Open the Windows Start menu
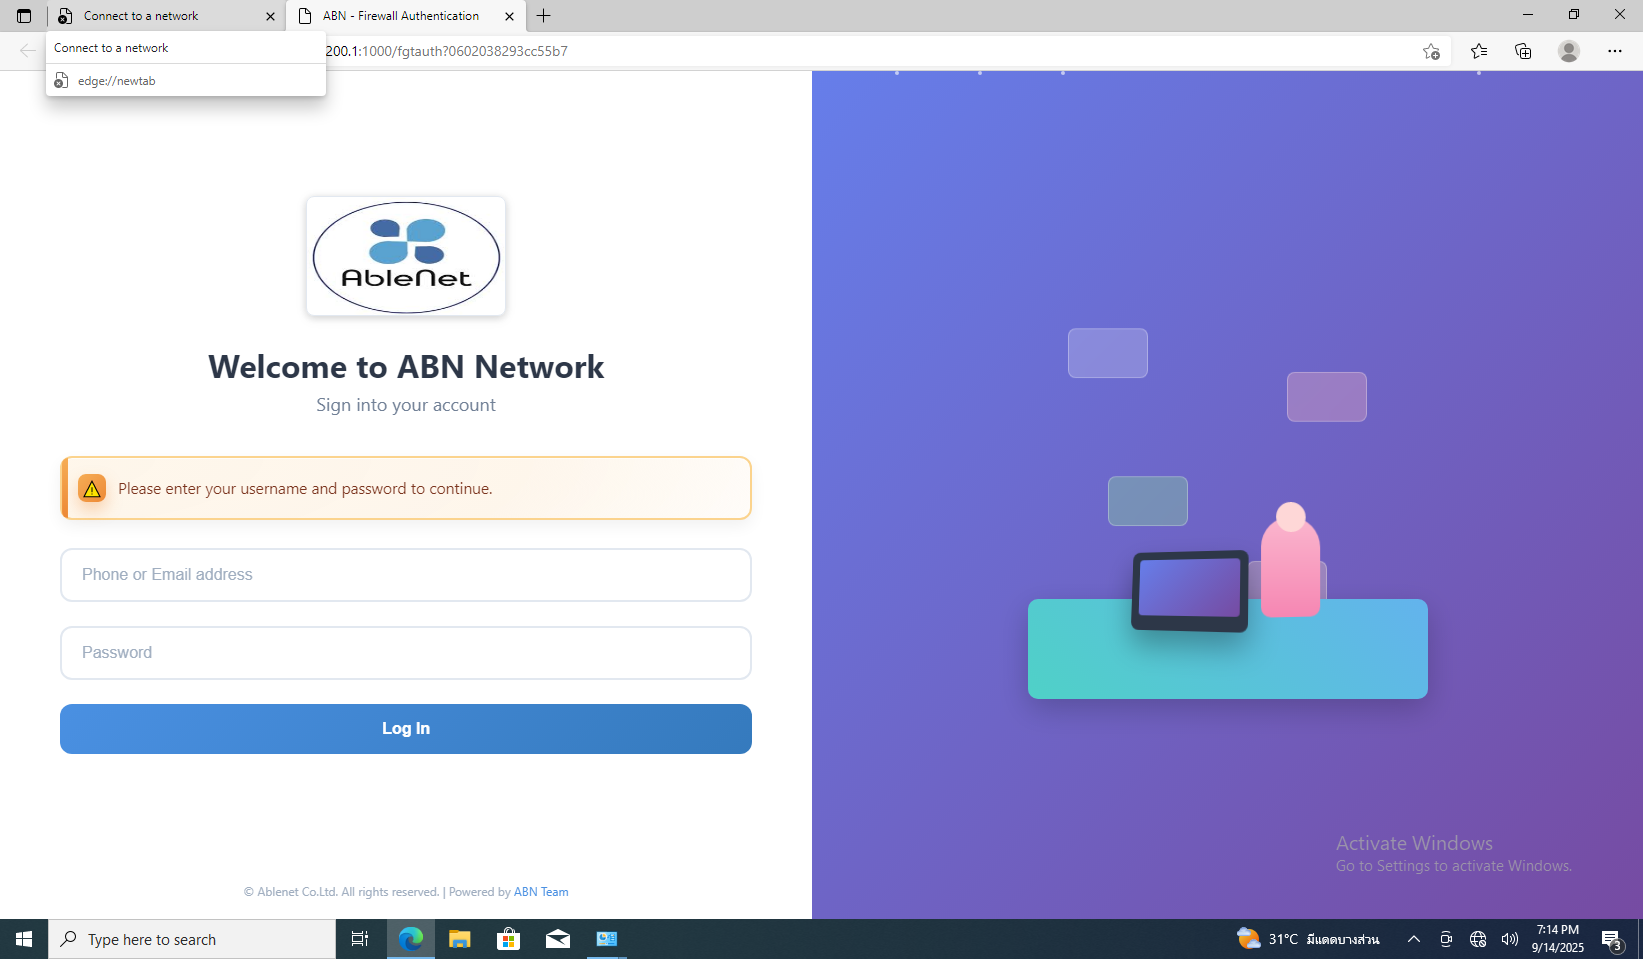The width and height of the screenshot is (1643, 959). click(x=24, y=939)
